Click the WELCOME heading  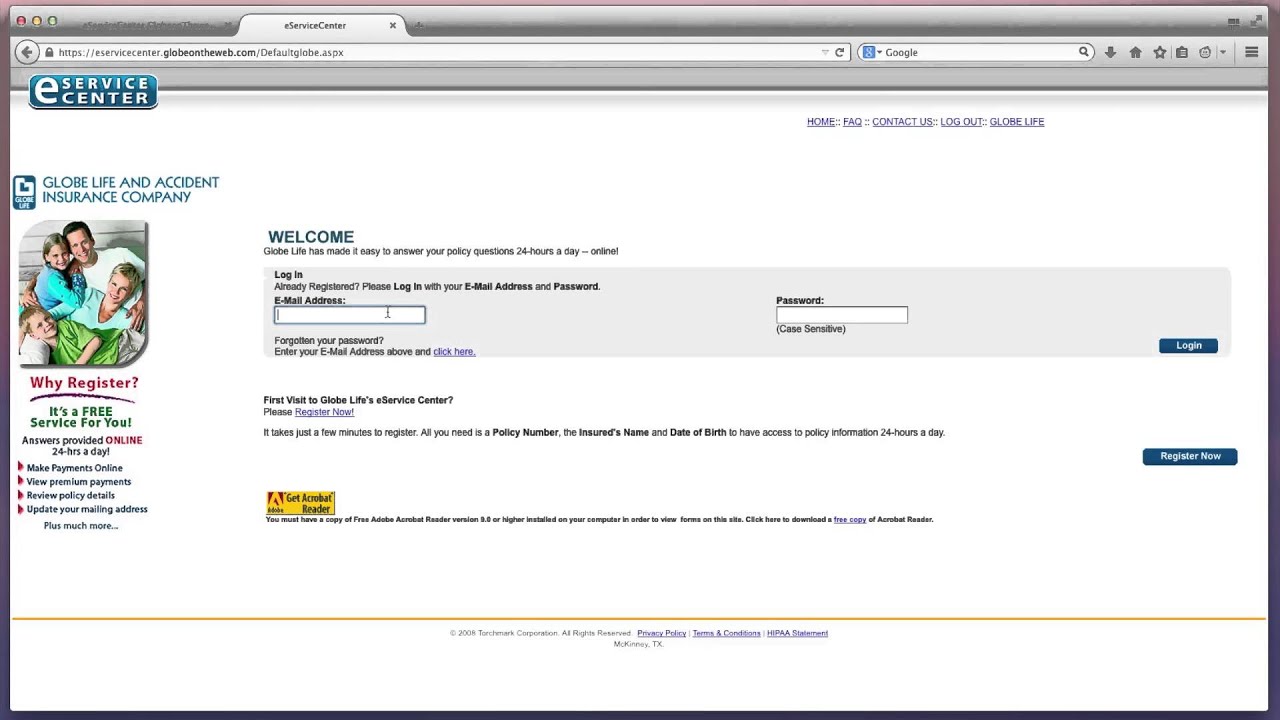point(311,237)
